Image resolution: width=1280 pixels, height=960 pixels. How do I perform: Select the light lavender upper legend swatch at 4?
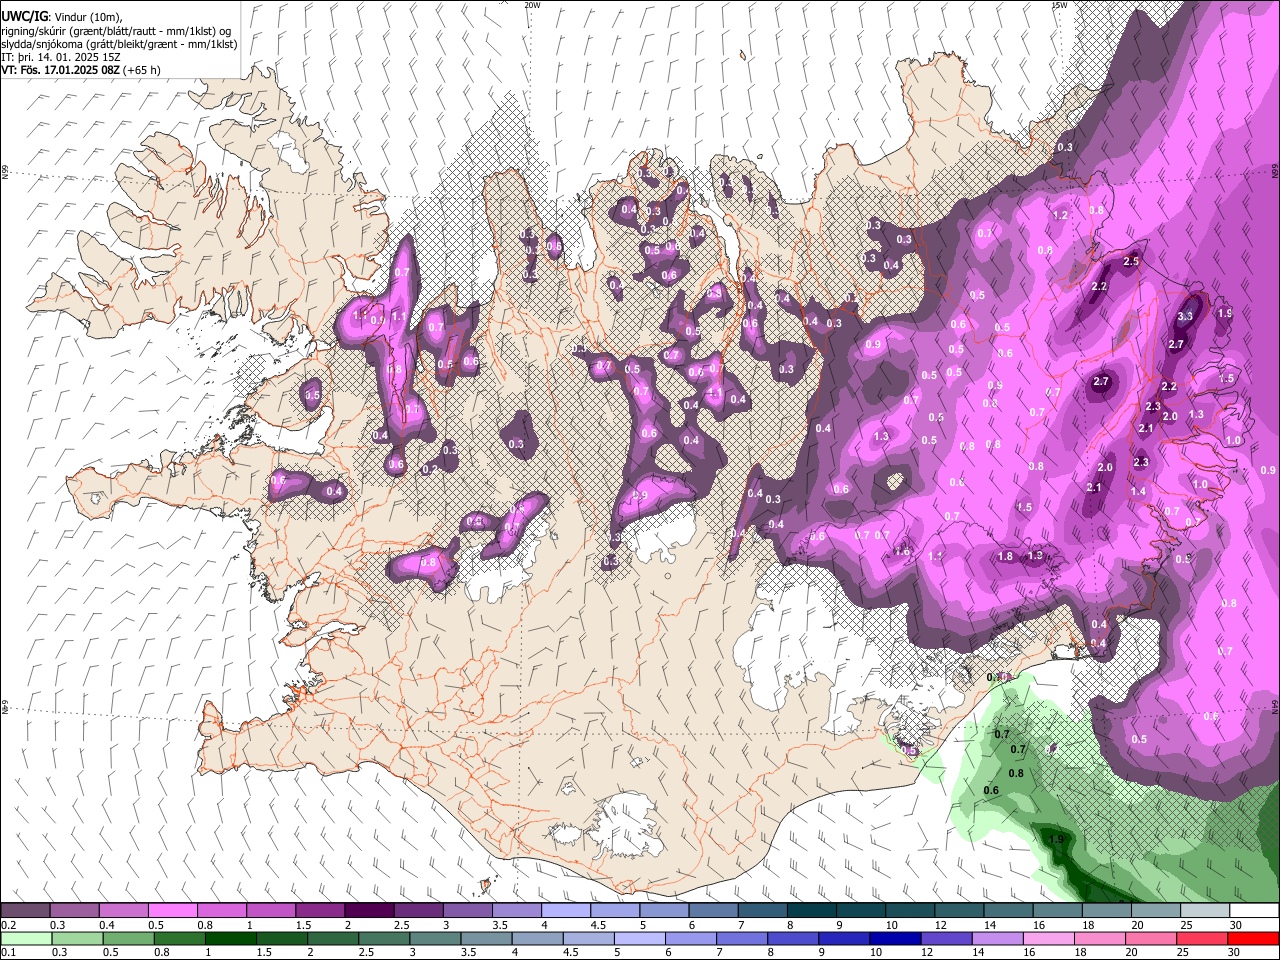tap(565, 911)
